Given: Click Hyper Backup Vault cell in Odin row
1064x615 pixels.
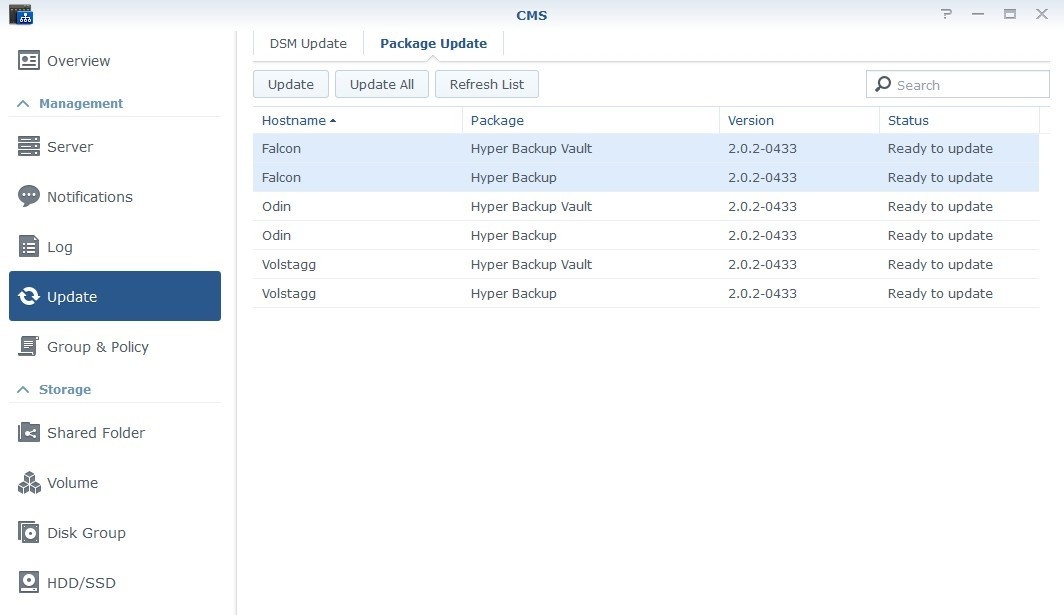Looking at the screenshot, I should coord(531,206).
